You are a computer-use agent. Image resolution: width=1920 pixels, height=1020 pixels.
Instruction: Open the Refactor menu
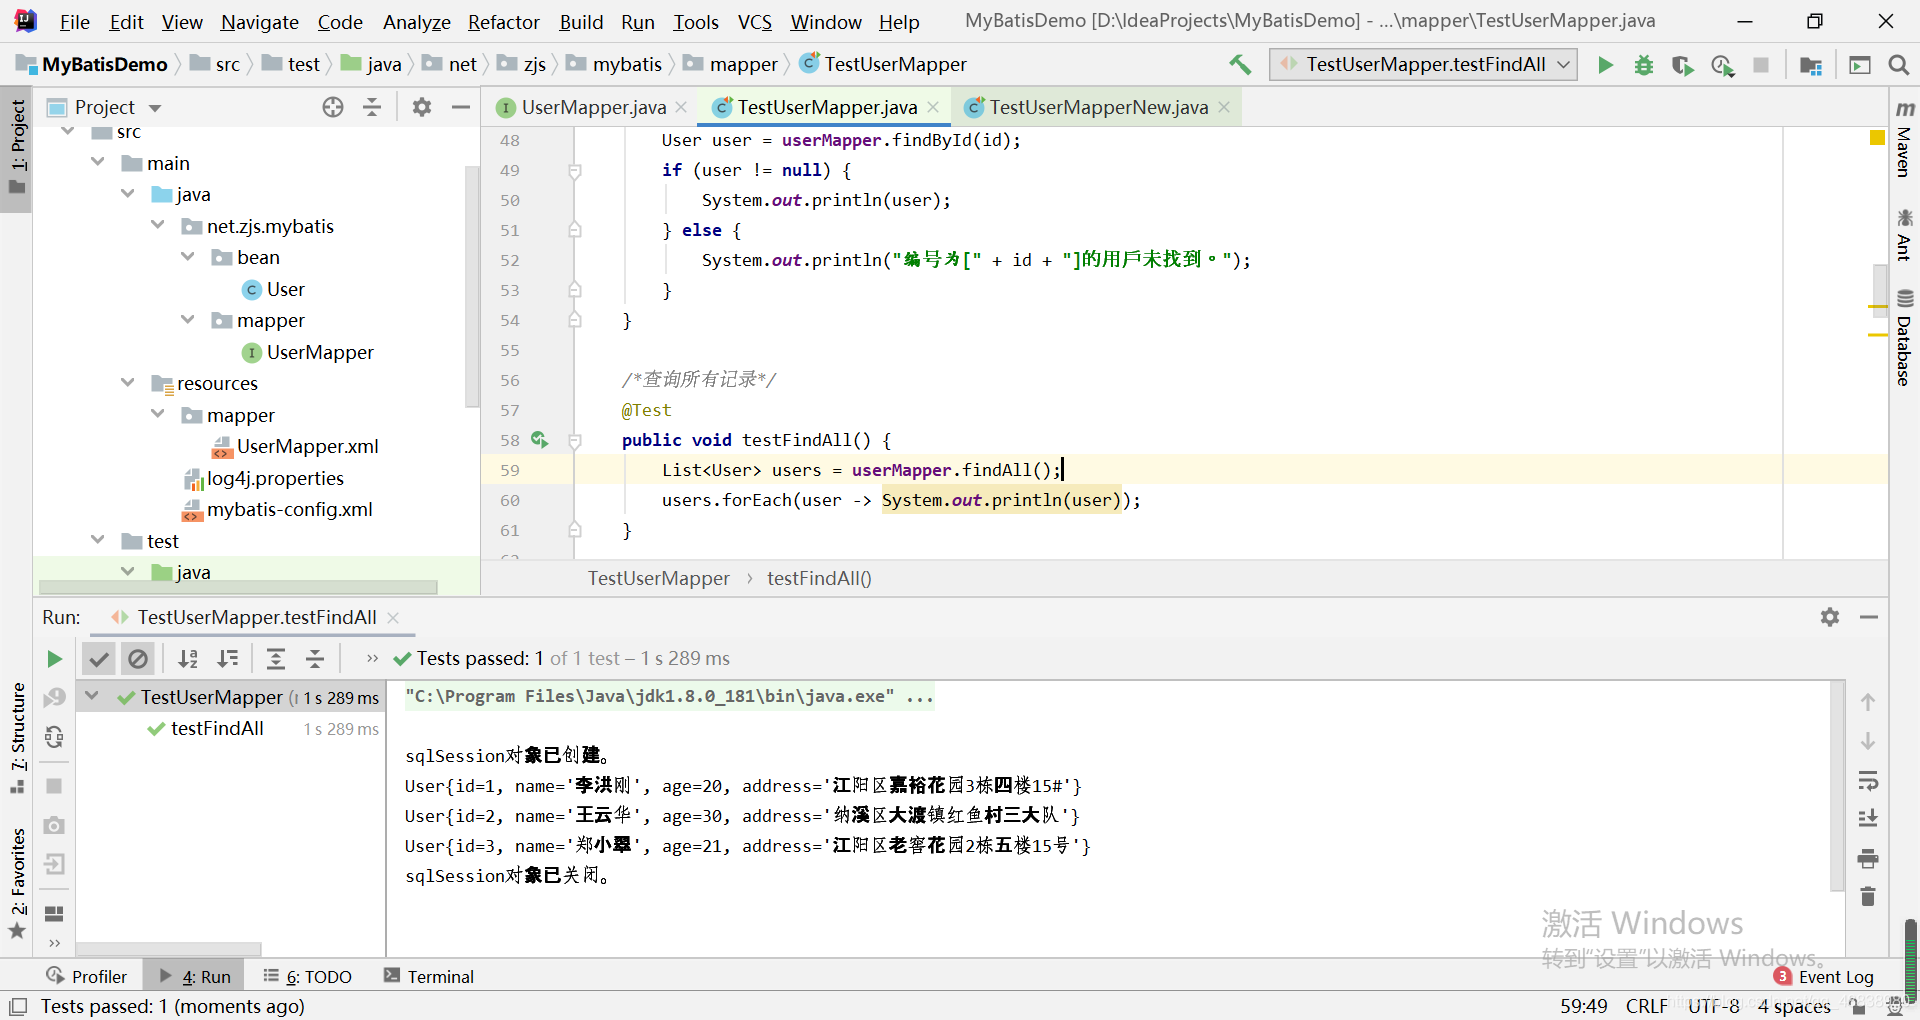(x=504, y=22)
